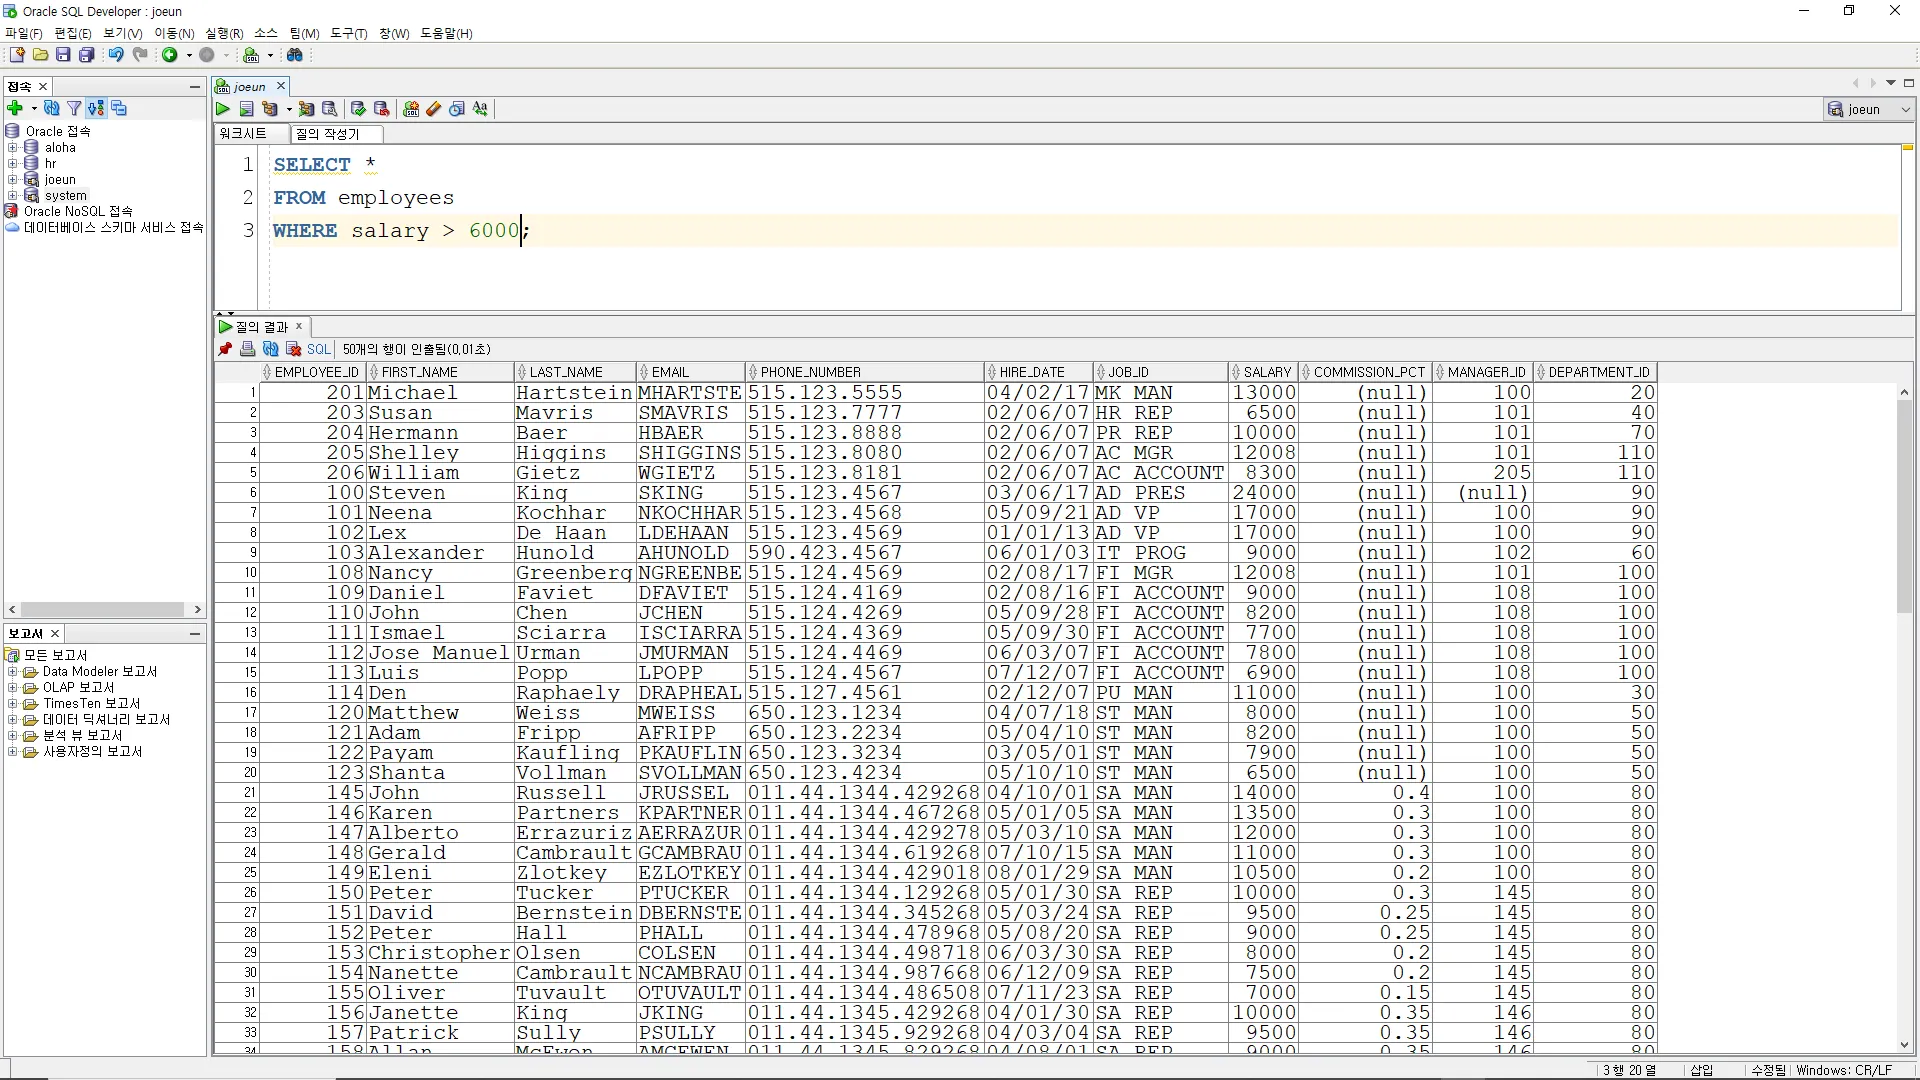Image resolution: width=1920 pixels, height=1080 pixels.
Task: Click the binoculars Find DB Object icon
Action: pyautogui.click(x=295, y=55)
